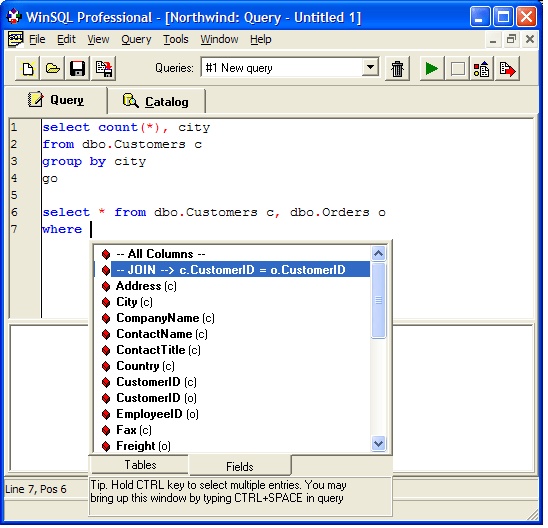This screenshot has width=548, height=528.
Task: Click the diamond icon beside City (c)
Action: coord(106,302)
